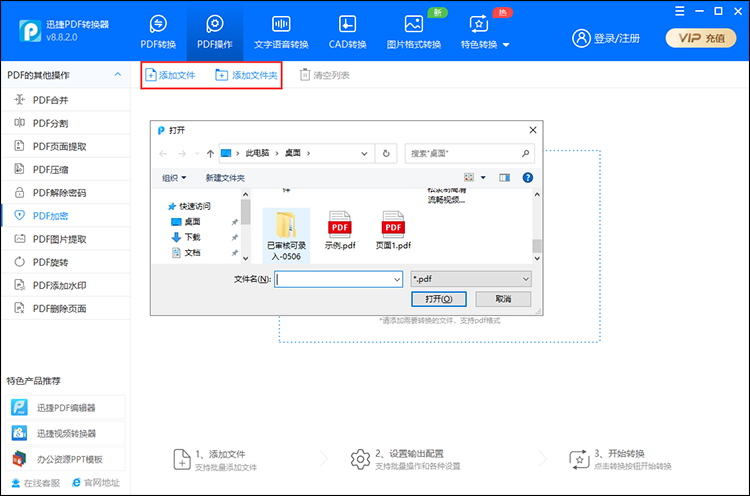Click the 添加文件 button
Viewport: 750px width, 496px height.
click(x=170, y=75)
